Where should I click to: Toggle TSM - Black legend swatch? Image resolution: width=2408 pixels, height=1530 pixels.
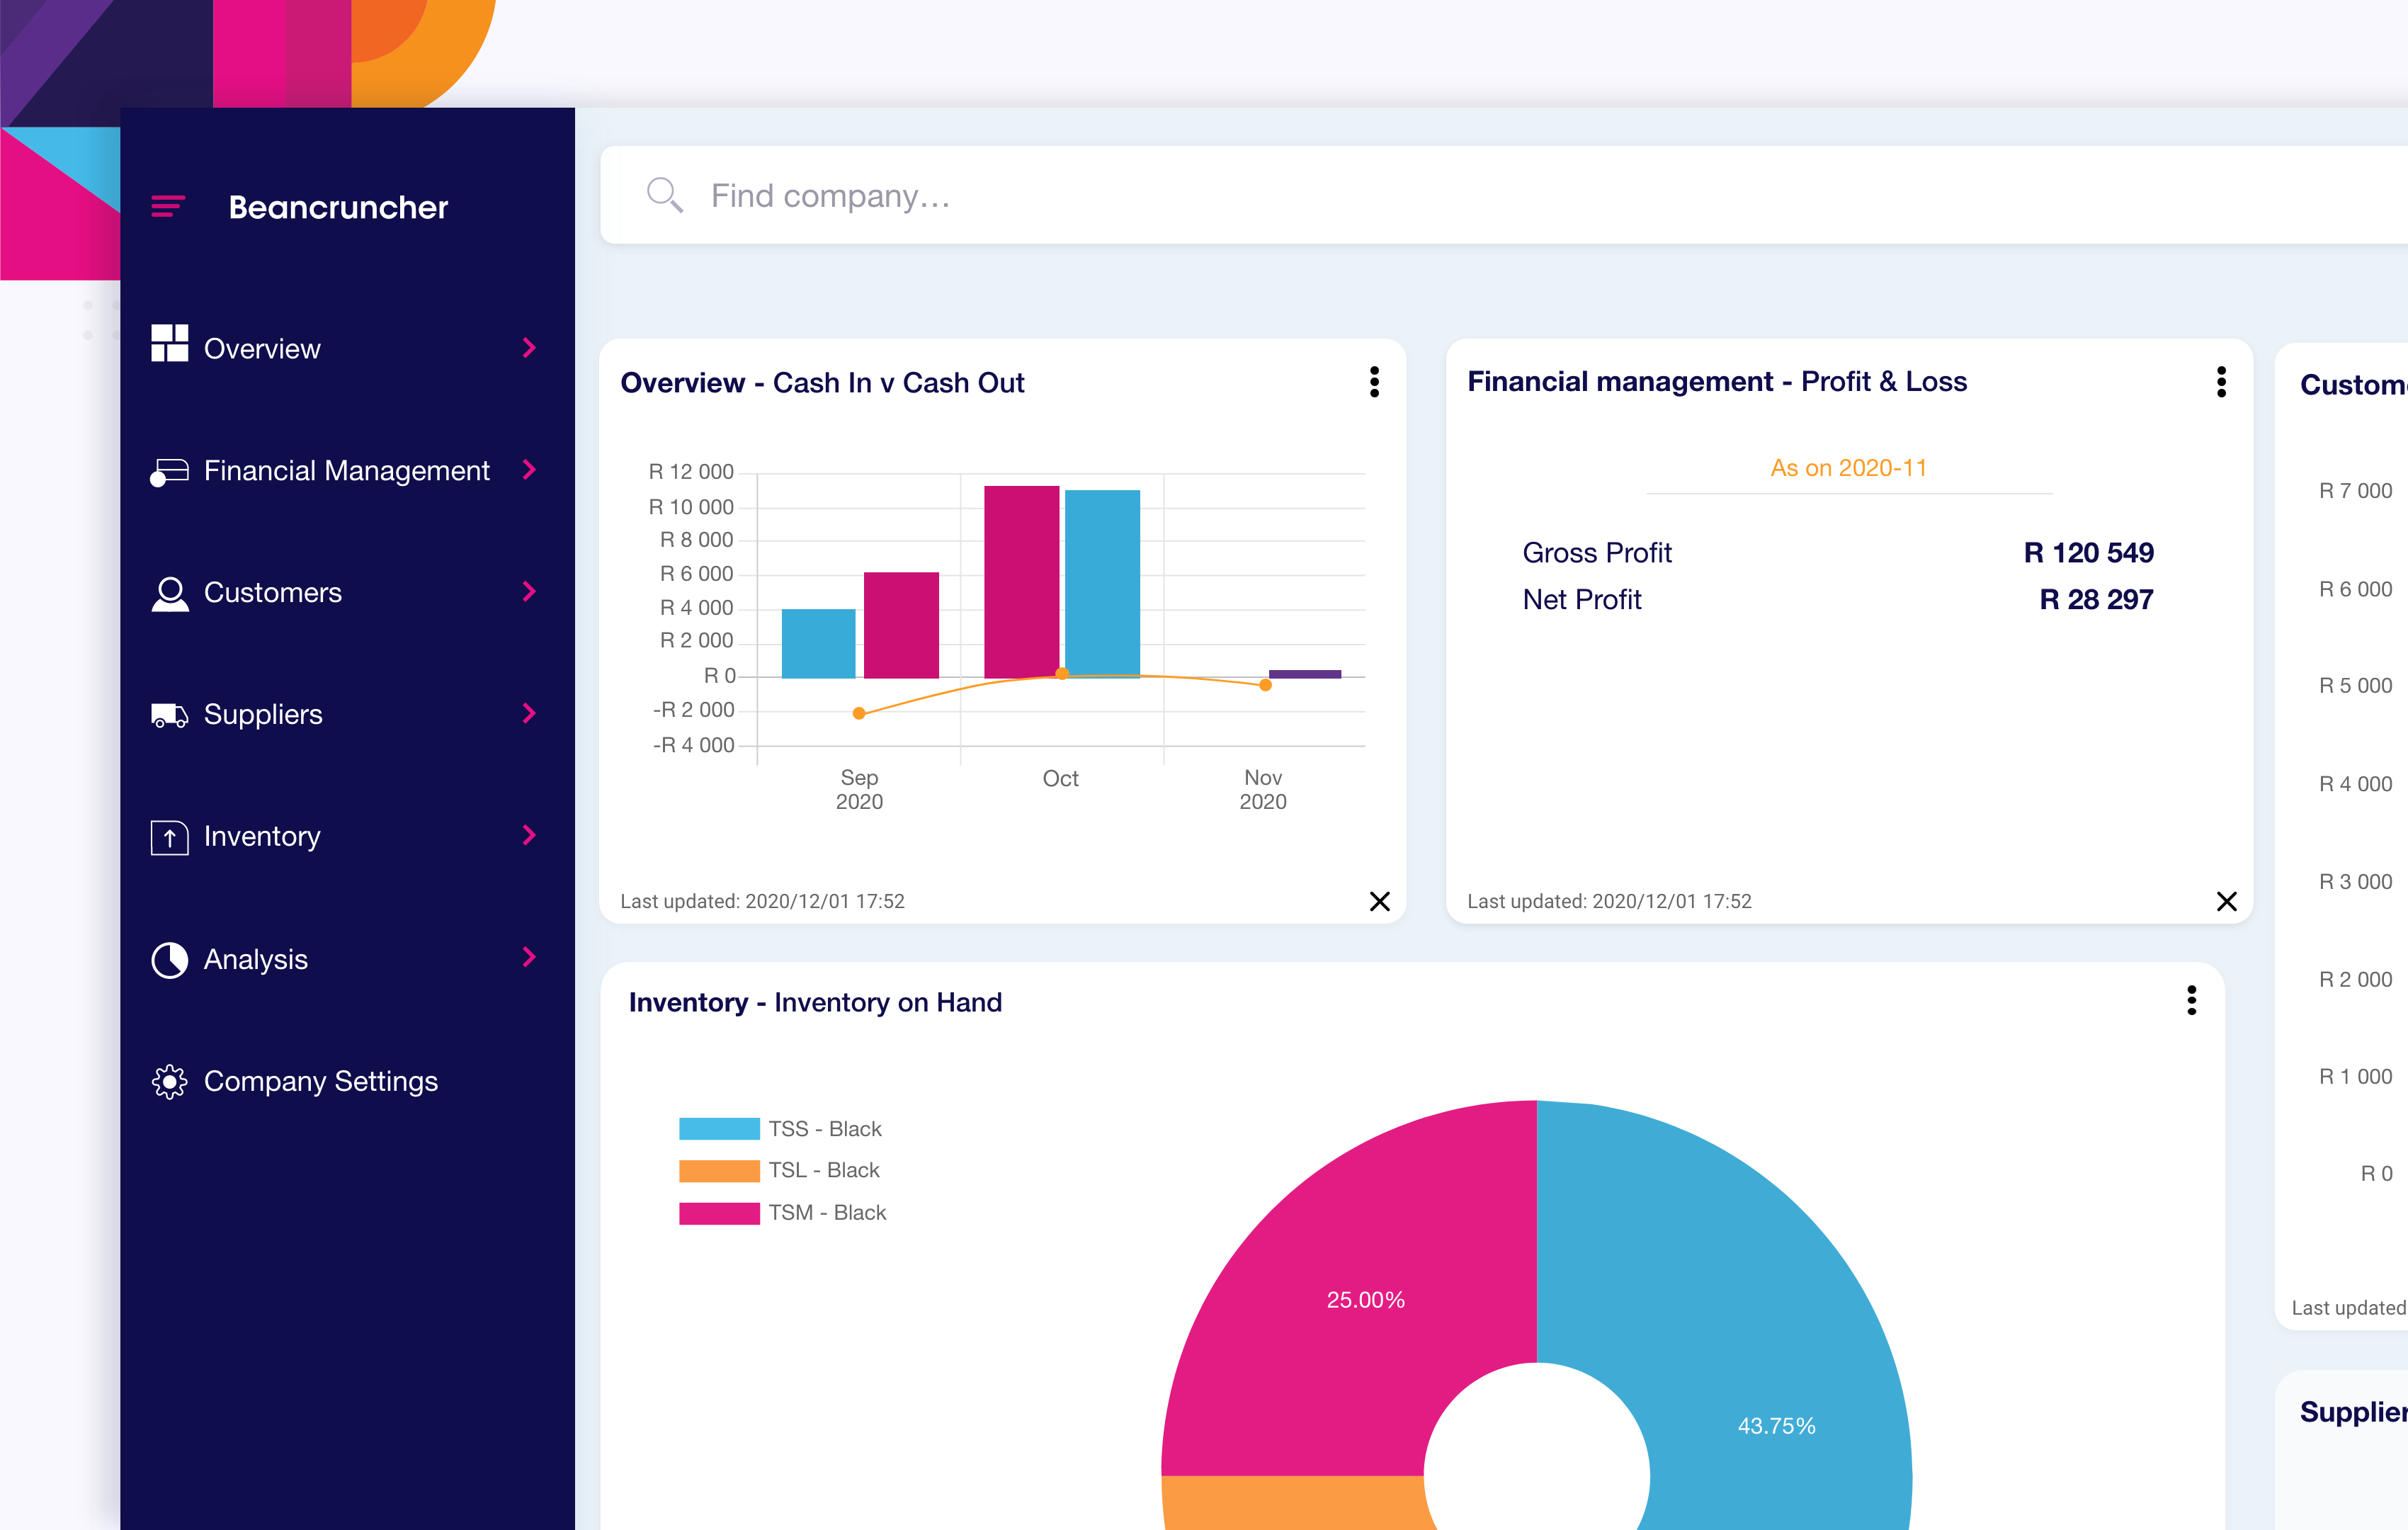(719, 1213)
